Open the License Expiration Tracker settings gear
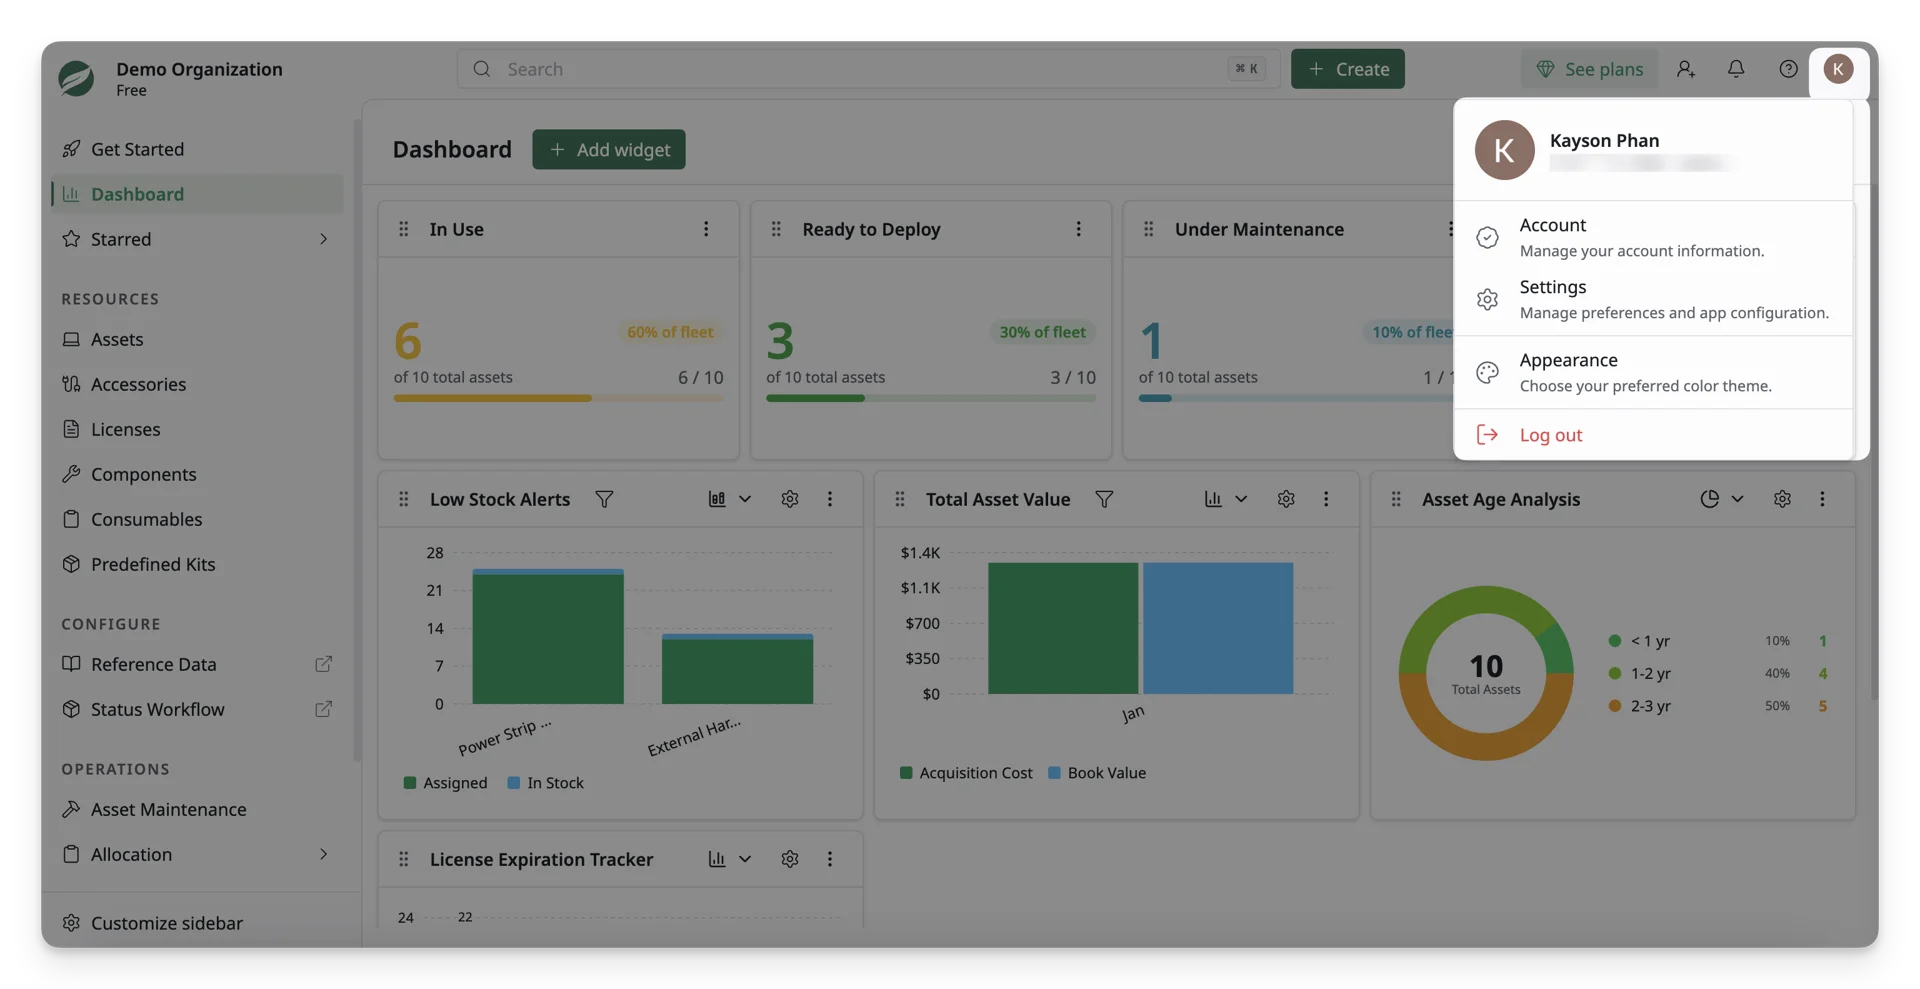This screenshot has height=989, width=1920. 790,859
